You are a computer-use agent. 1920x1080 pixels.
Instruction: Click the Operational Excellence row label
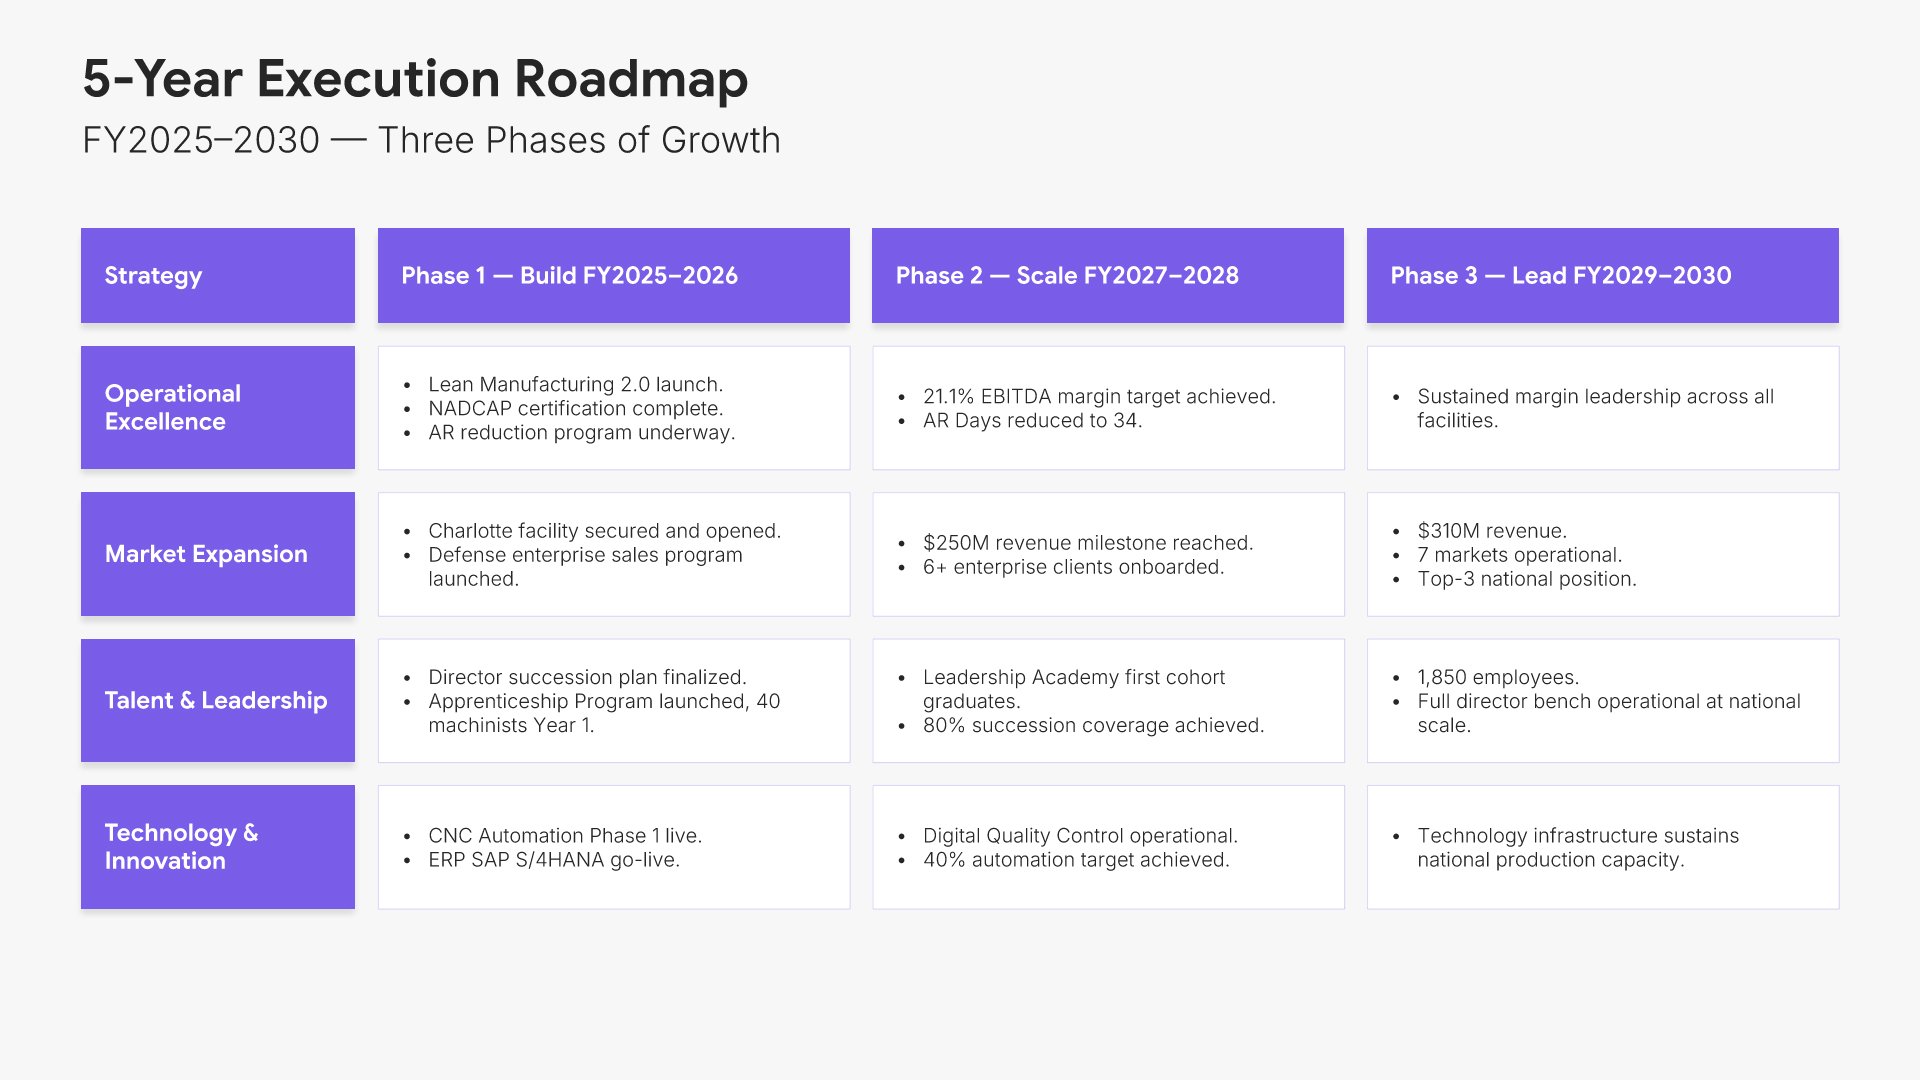pyautogui.click(x=217, y=408)
